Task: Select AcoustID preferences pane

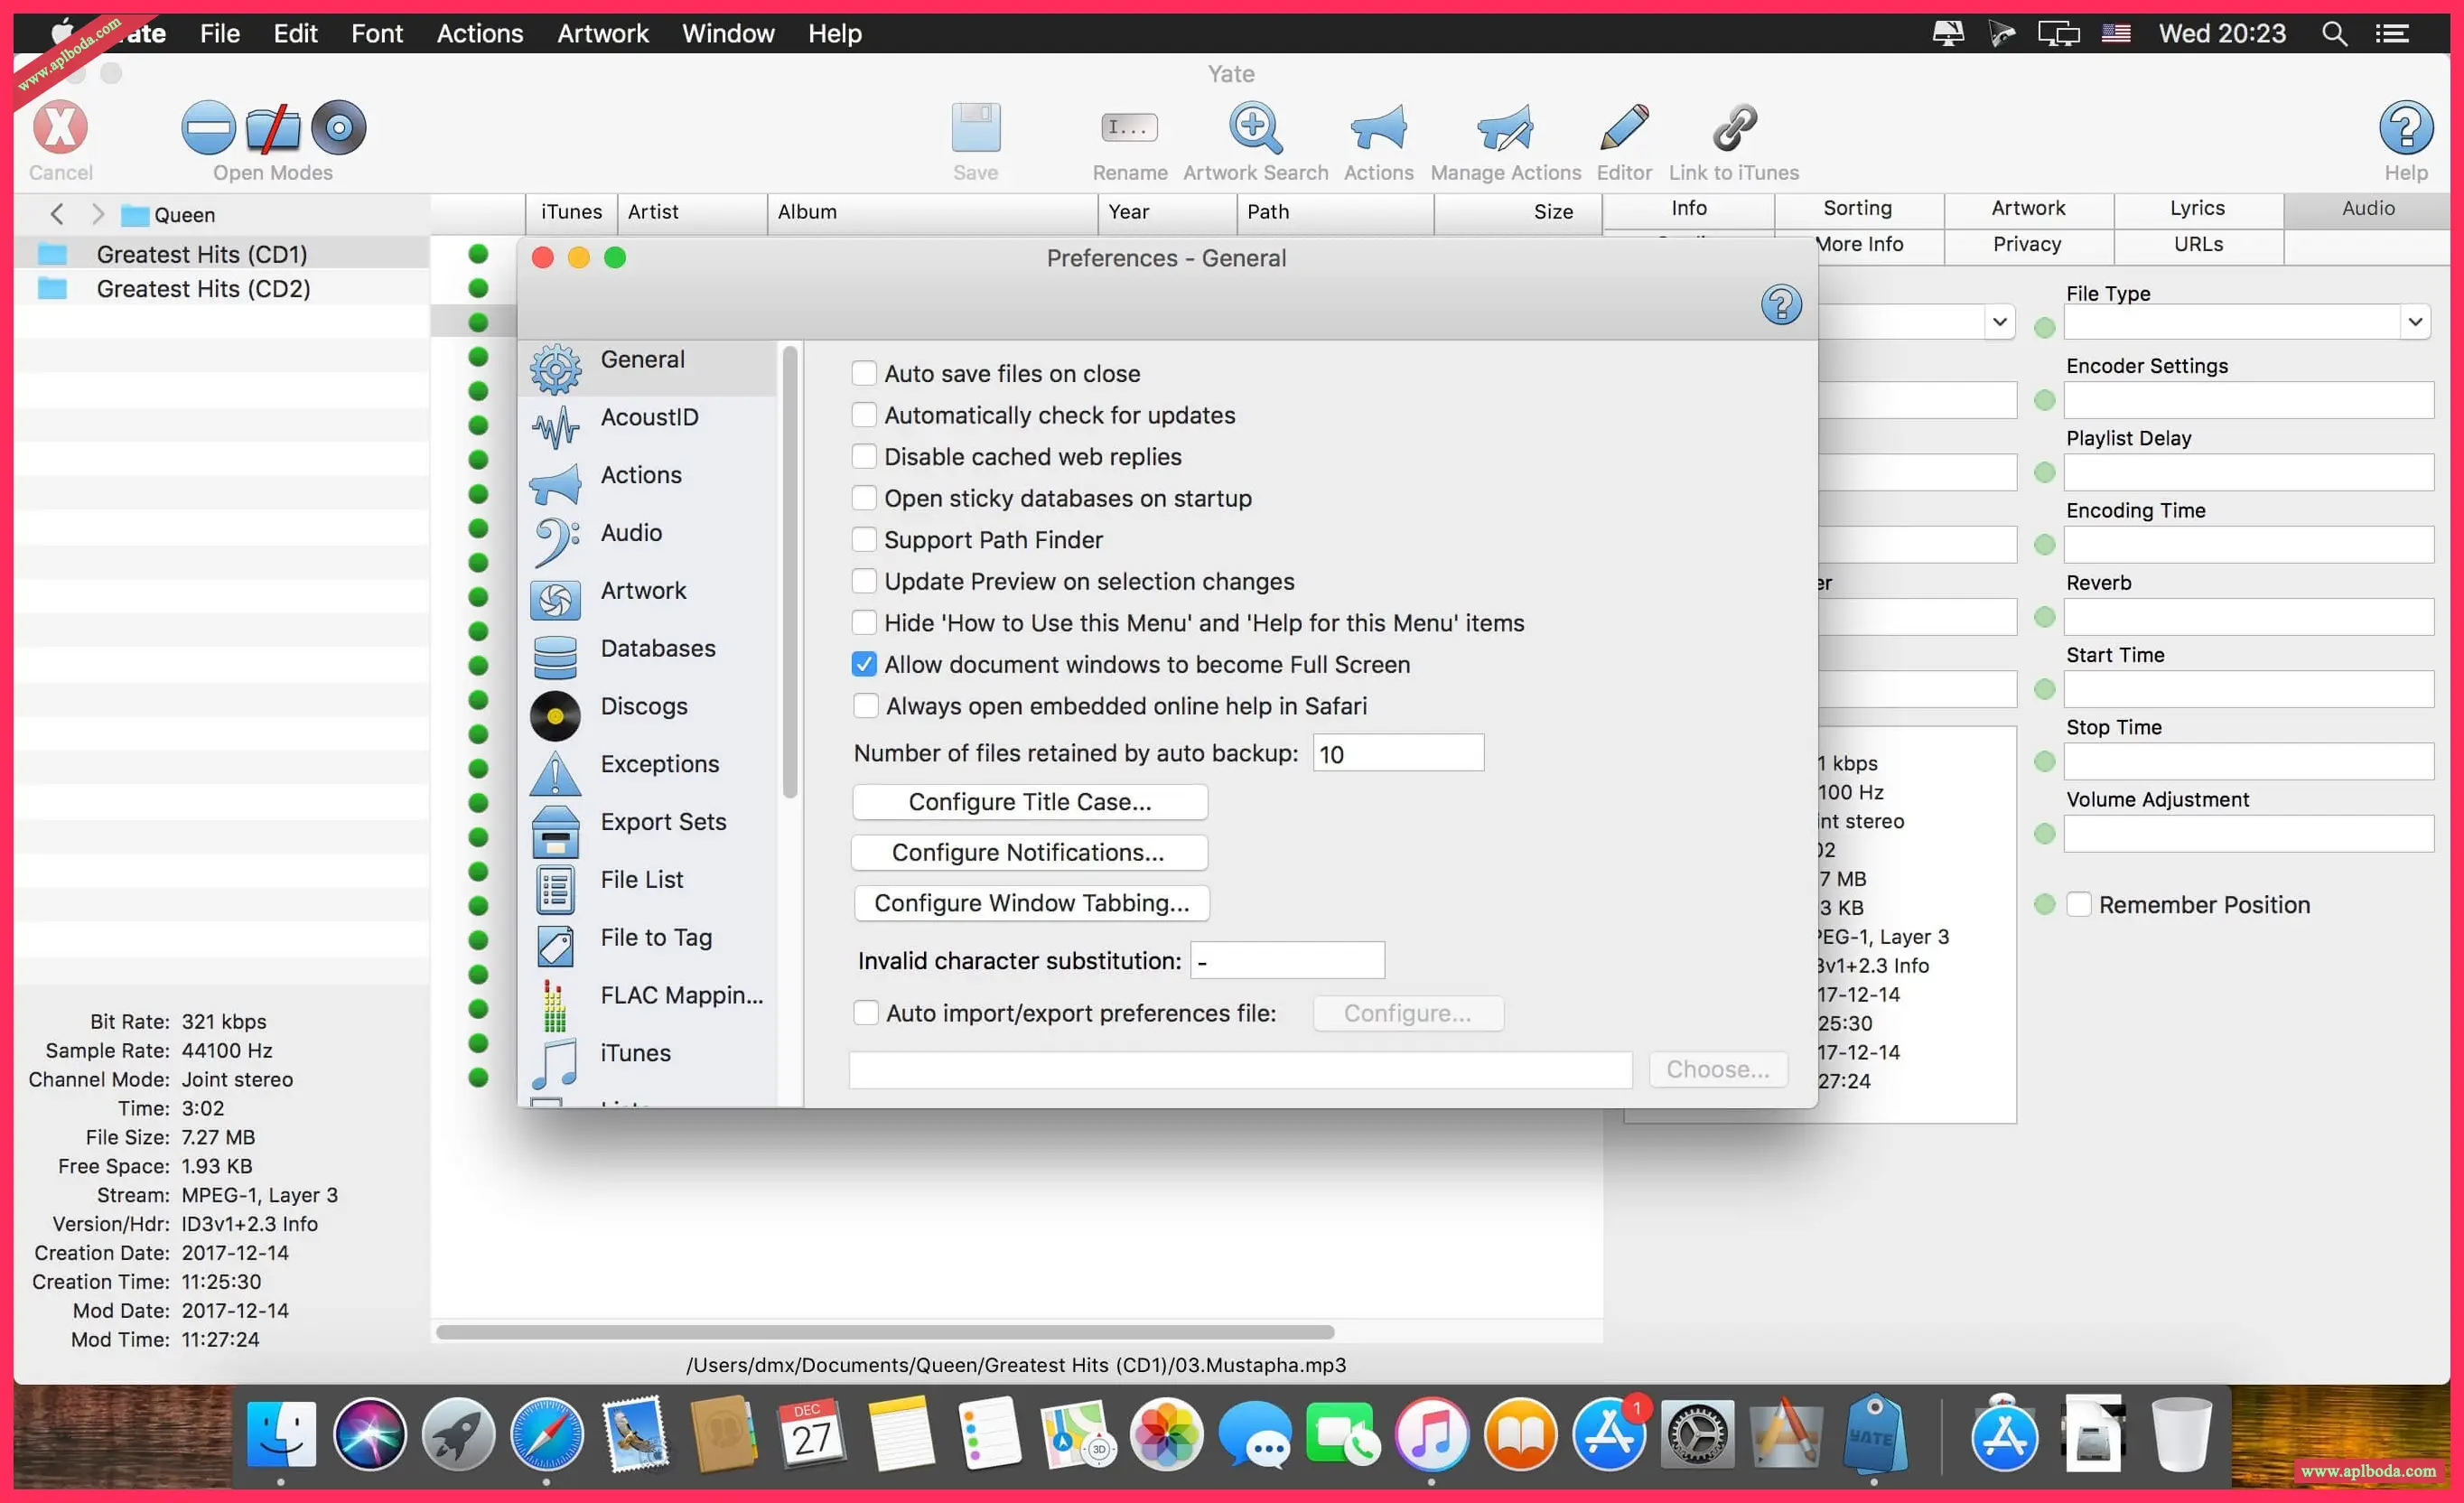Action: click(x=647, y=426)
